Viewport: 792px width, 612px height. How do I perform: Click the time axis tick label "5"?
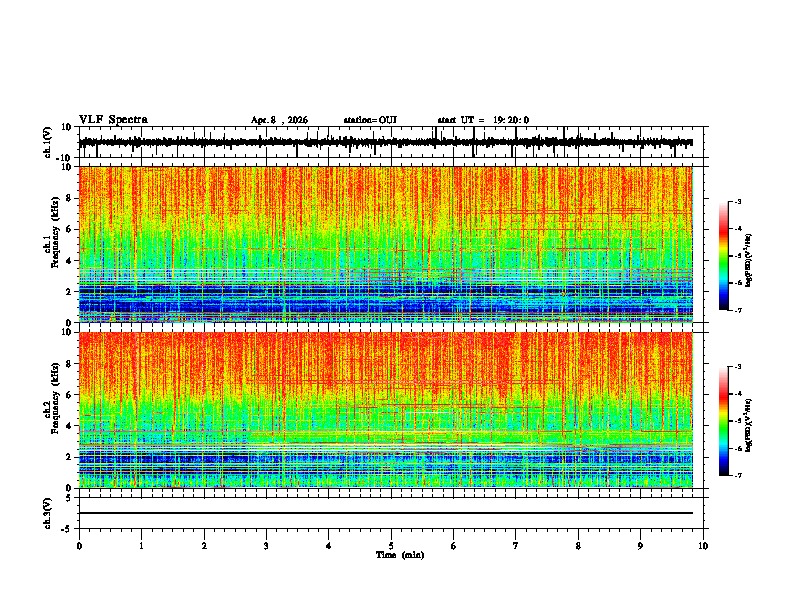coord(391,546)
